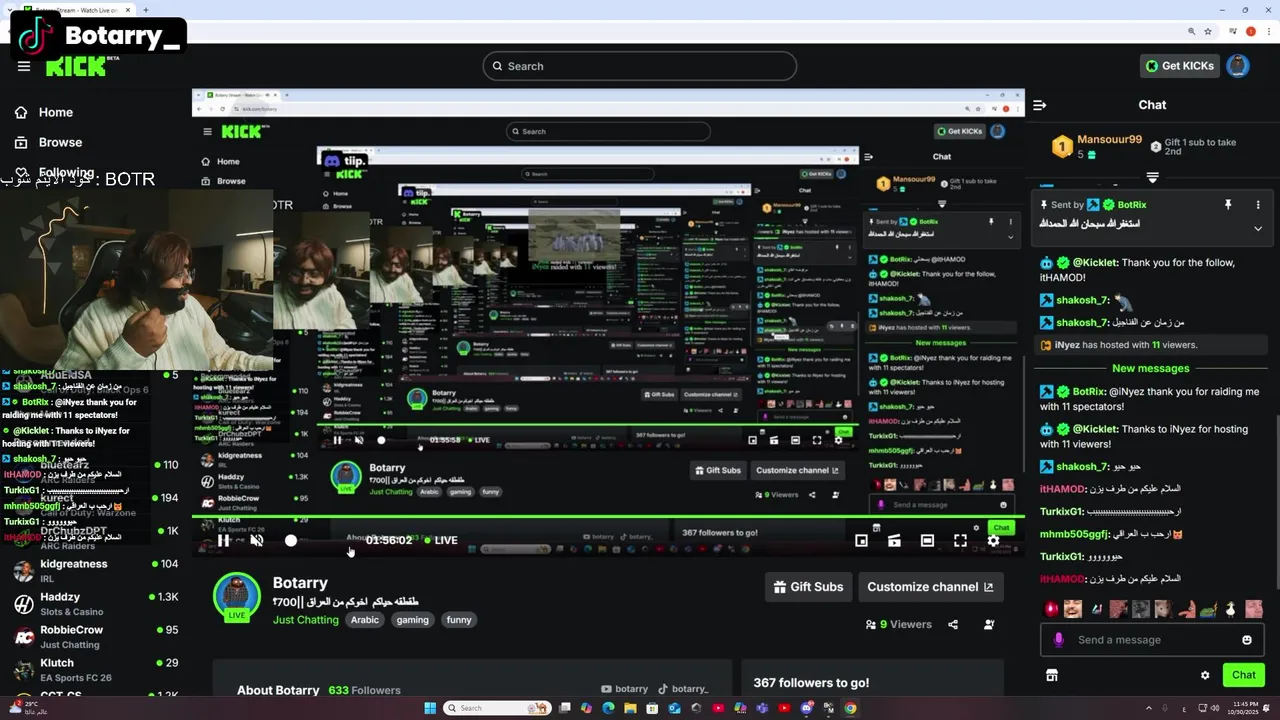
Task: Click Customize channel button
Action: 930,587
